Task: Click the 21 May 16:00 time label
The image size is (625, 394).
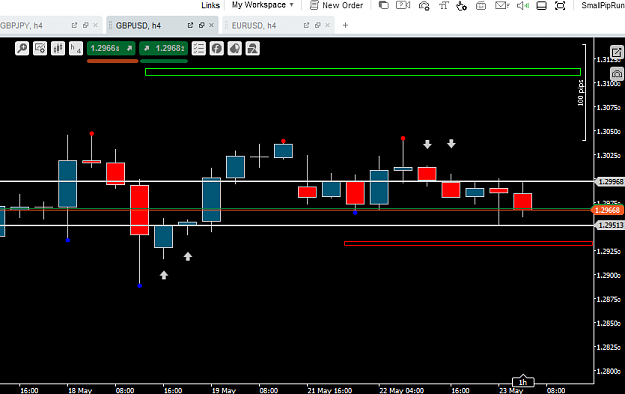Action: [x=329, y=390]
